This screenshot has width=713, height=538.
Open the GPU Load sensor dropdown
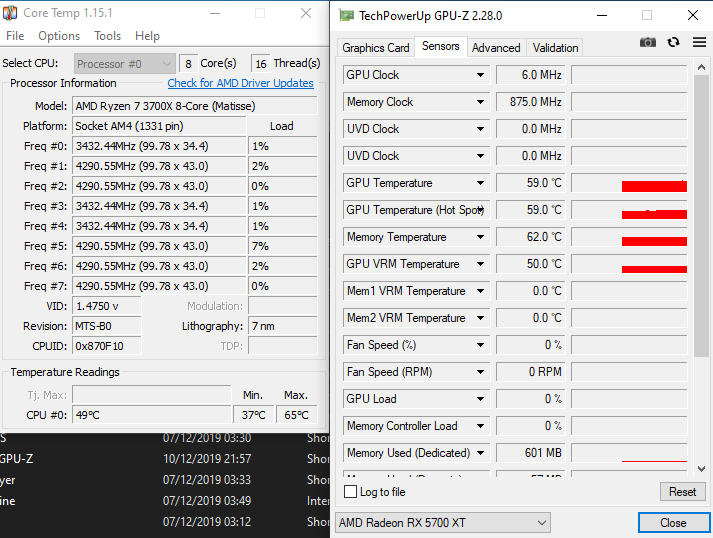(480, 399)
